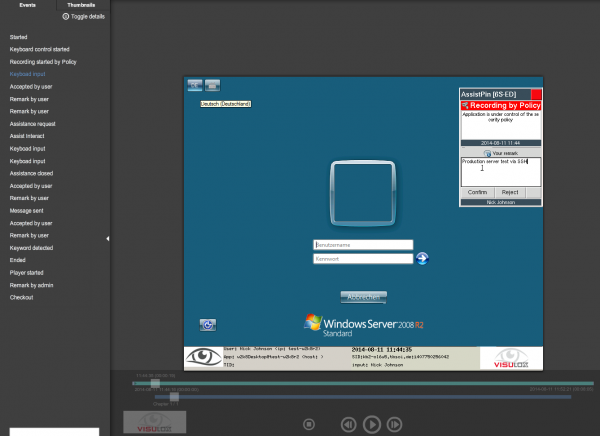The width and height of the screenshot is (600, 436).
Task: Select Recording started by Policy event
Action: 43,62
